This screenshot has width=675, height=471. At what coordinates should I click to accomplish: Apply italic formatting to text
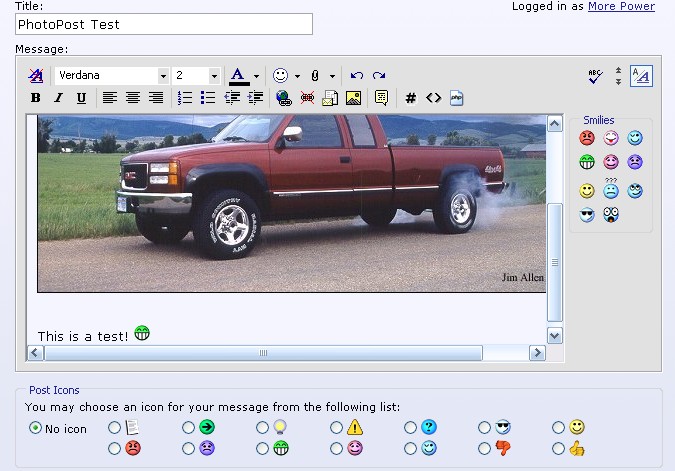click(58, 98)
